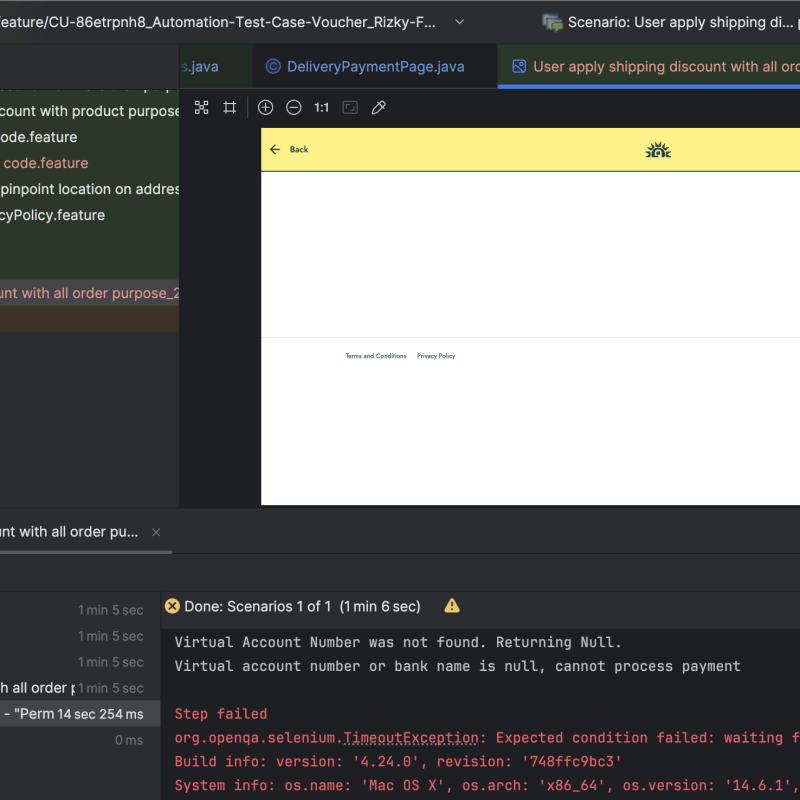Select the red code.feature file in tree
Viewport: 800px width, 800px height.
pyautogui.click(x=45, y=163)
